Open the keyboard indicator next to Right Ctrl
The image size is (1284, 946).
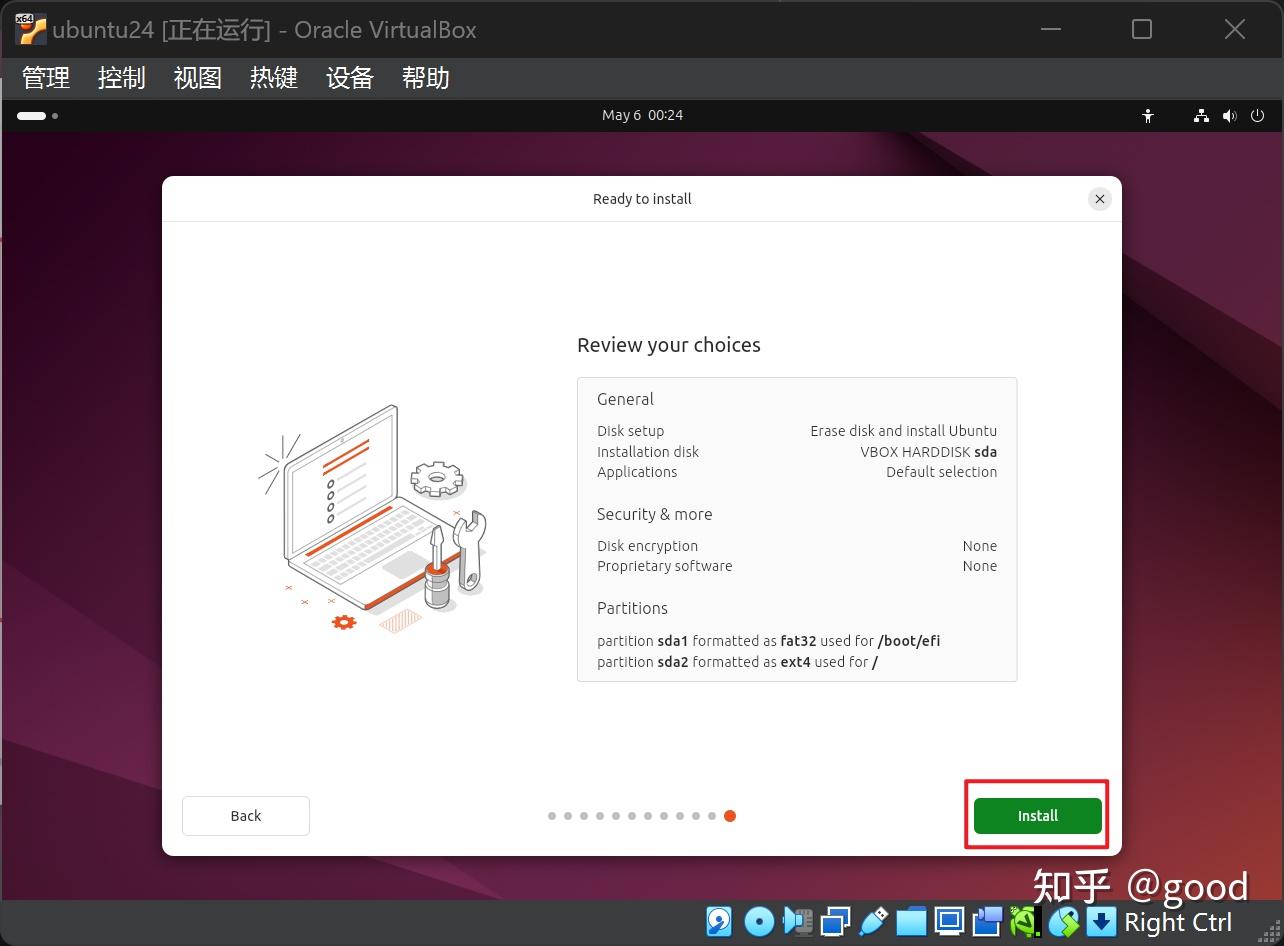click(1100, 921)
